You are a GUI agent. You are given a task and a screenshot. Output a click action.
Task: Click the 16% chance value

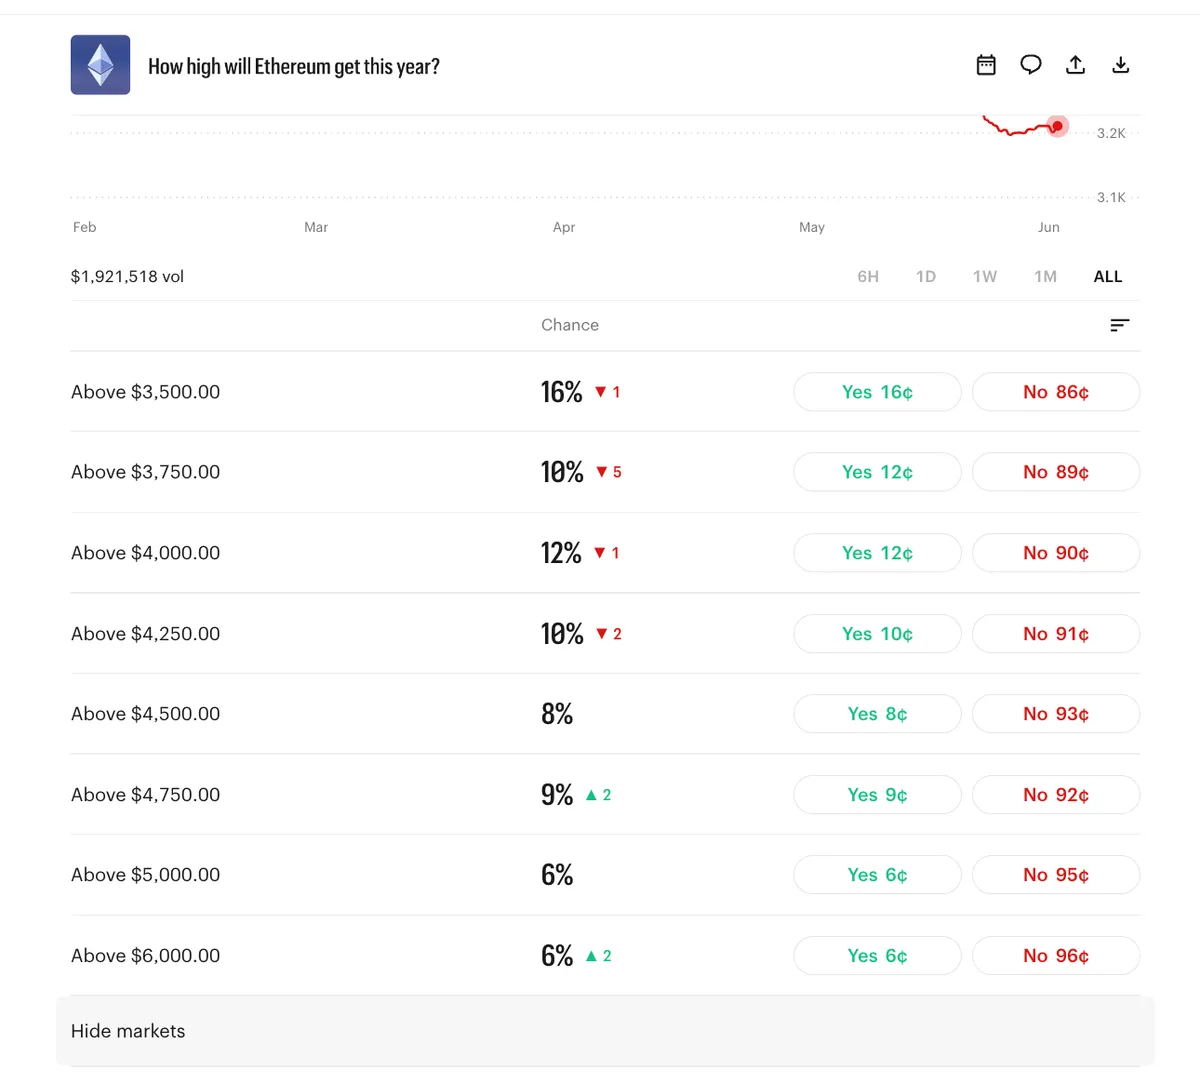pos(561,392)
